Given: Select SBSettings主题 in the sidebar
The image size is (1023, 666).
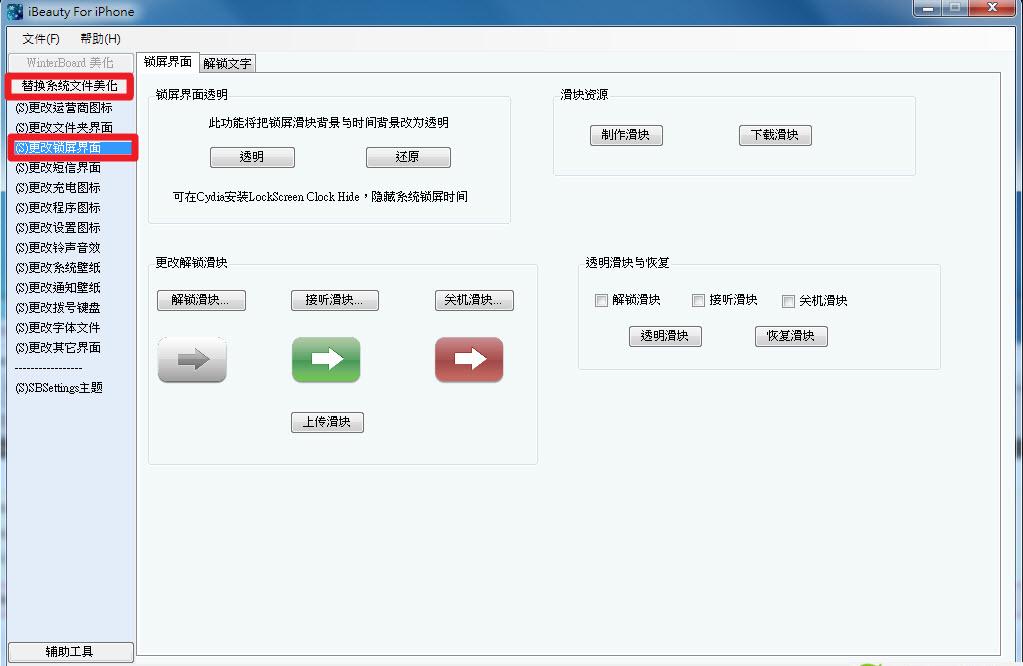Looking at the screenshot, I should (x=62, y=387).
